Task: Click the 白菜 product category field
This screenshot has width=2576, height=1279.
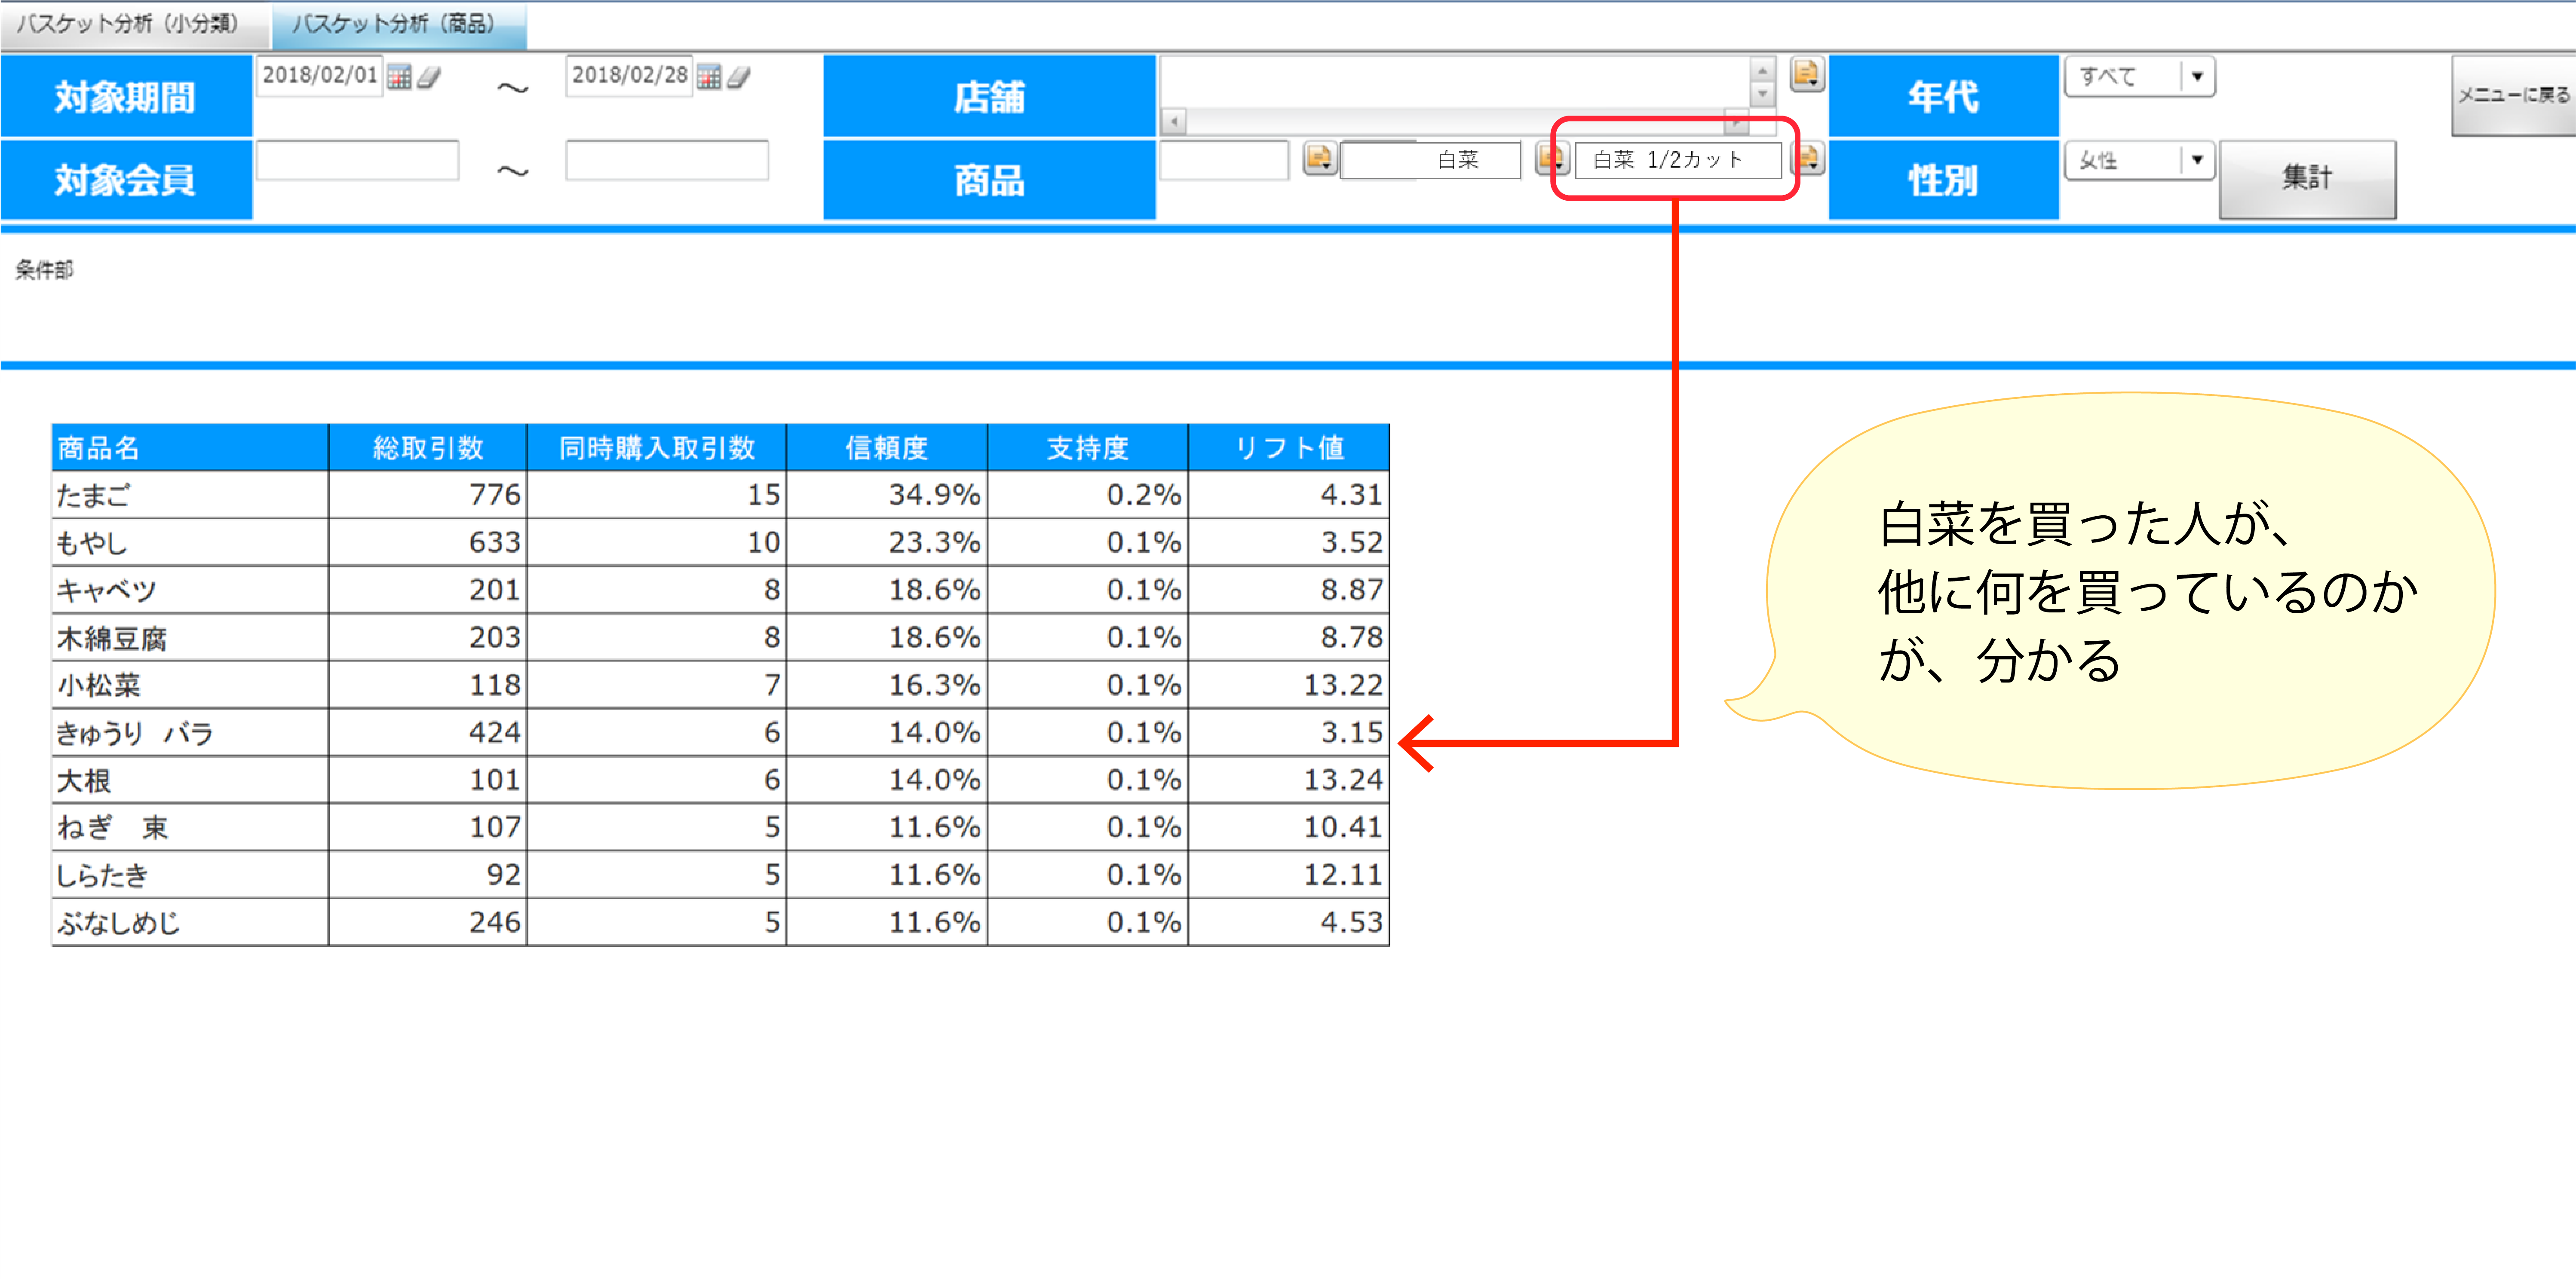Action: (1430, 160)
